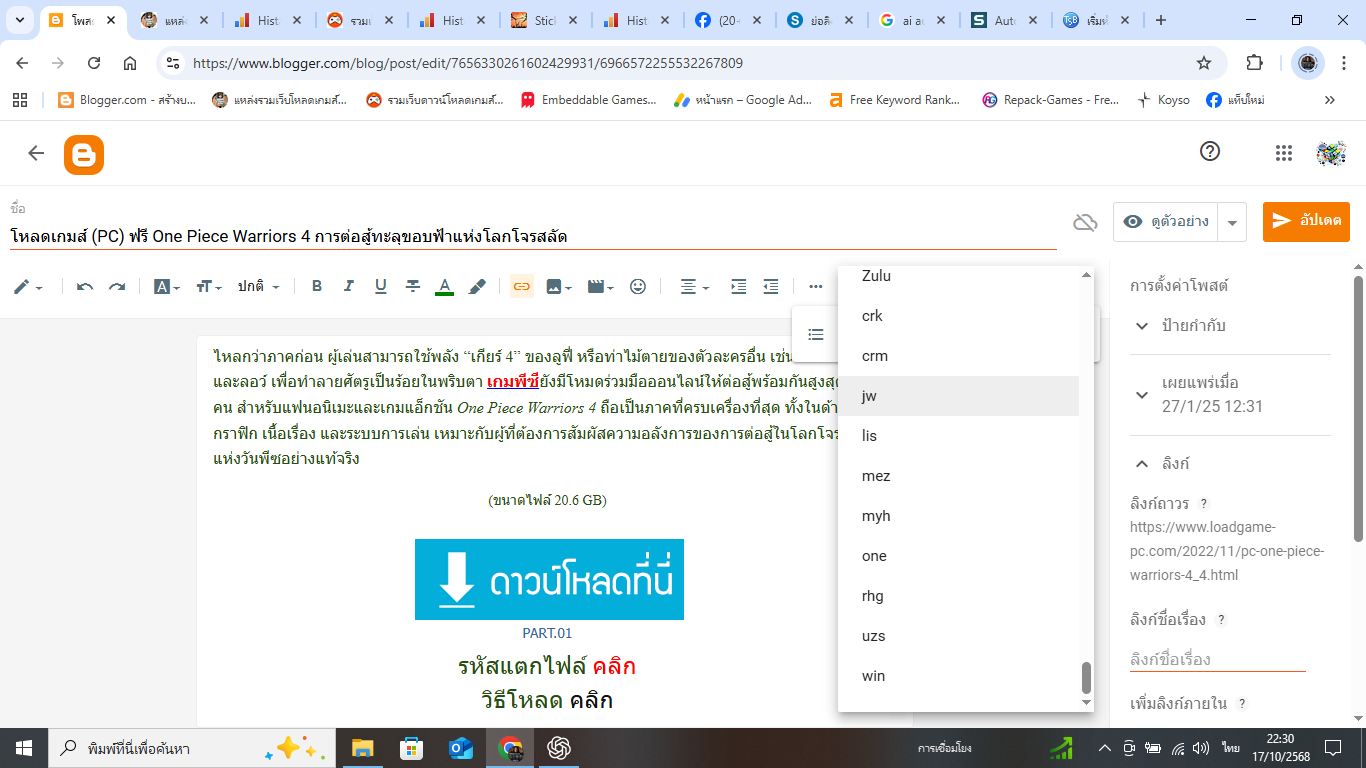Click the insert link icon
Image resolution: width=1366 pixels, height=768 pixels.
point(521,286)
